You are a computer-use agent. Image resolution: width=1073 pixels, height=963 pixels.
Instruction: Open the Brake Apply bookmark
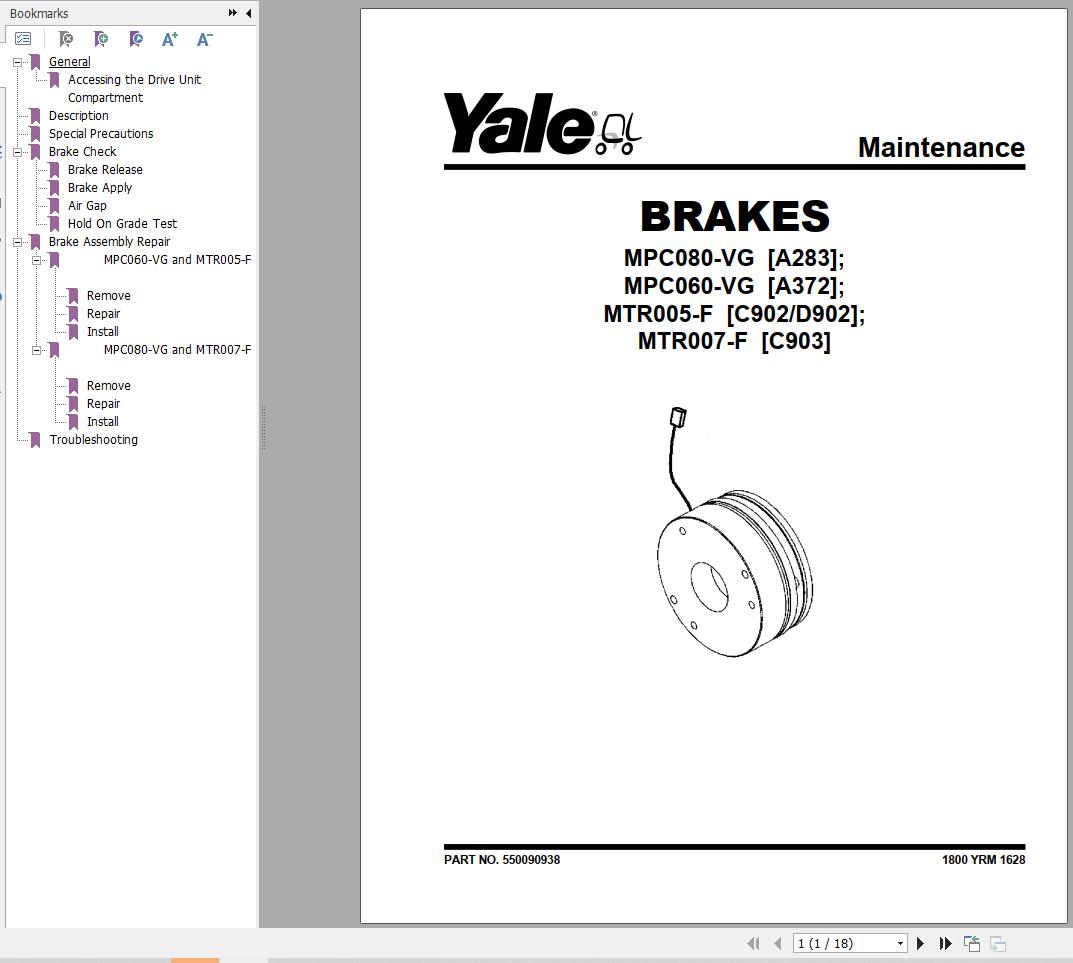point(99,188)
